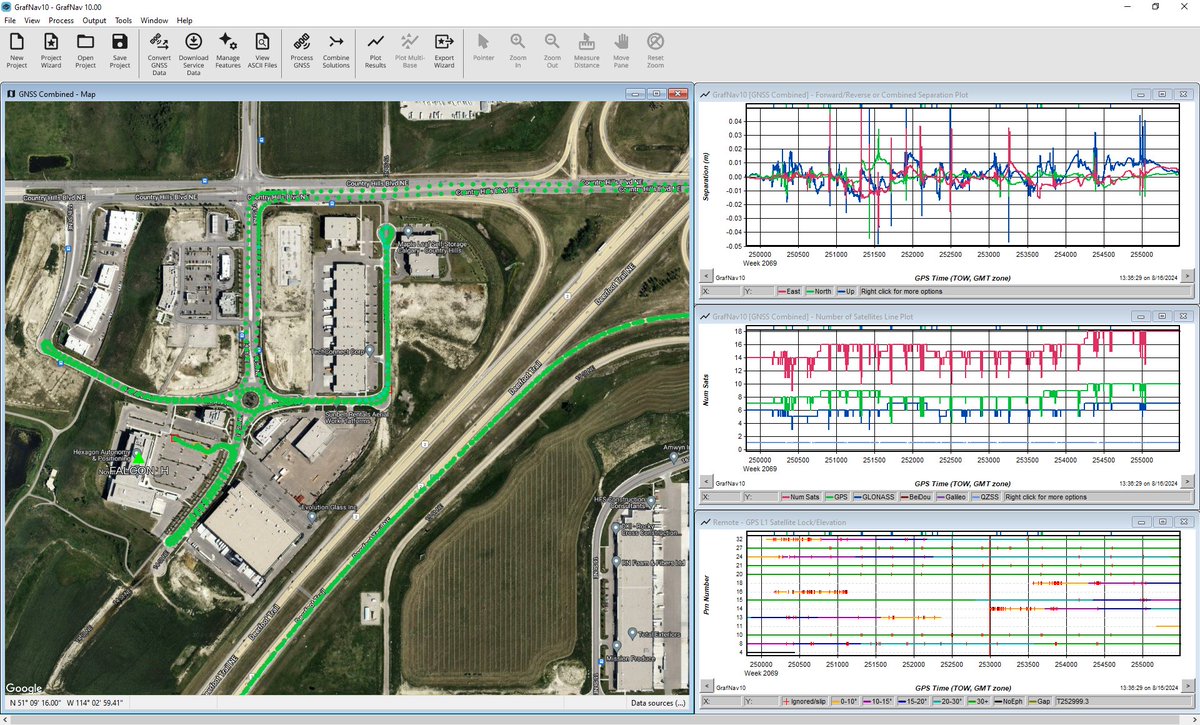The height and width of the screenshot is (725, 1200).
Task: Pan Satellite Lock/Elevation plot left
Action: pyautogui.click(x=706, y=686)
